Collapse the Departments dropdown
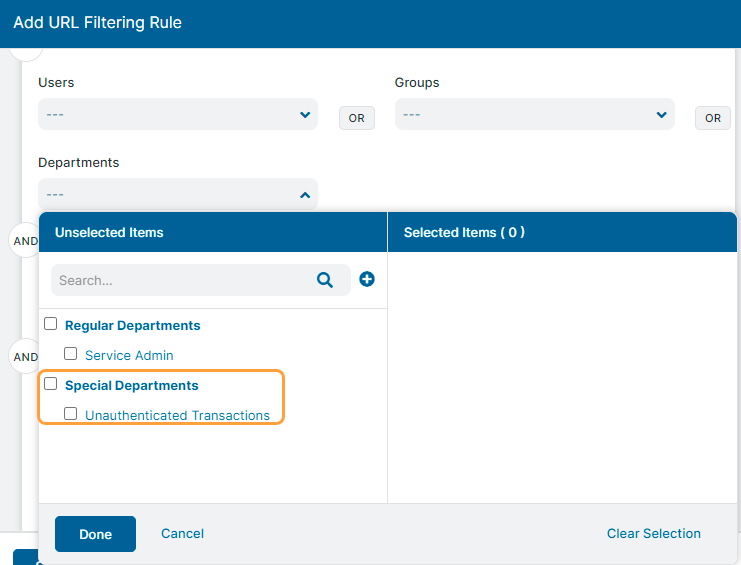Viewport: 741px width, 565px height. (178, 194)
